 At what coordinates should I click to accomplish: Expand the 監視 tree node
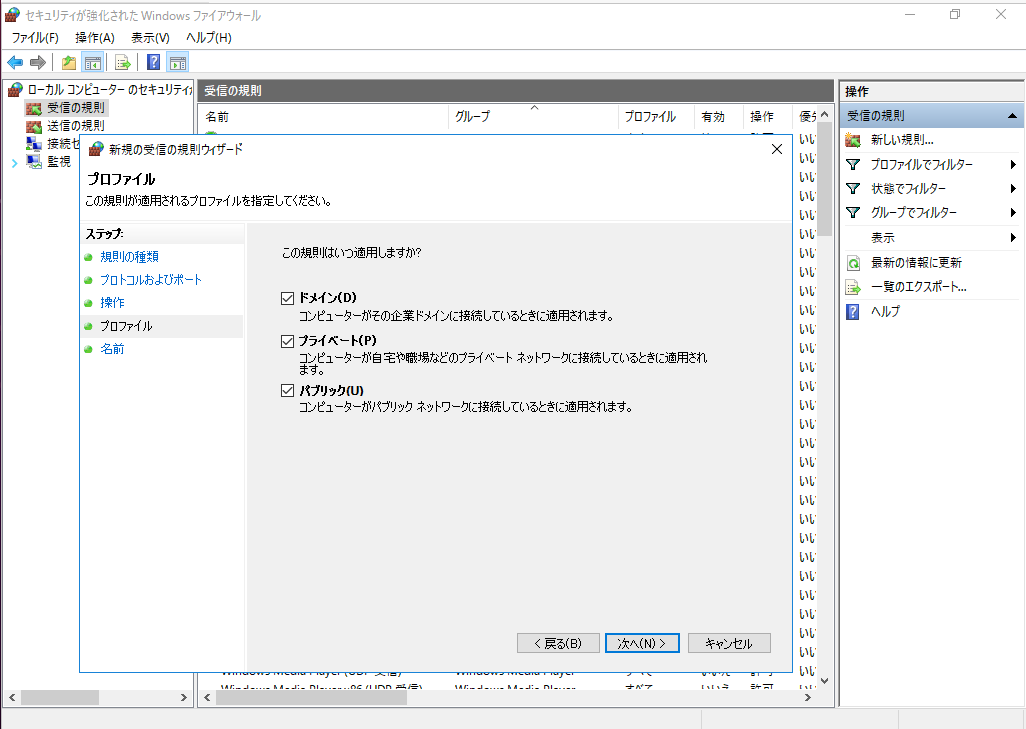pos(14,162)
